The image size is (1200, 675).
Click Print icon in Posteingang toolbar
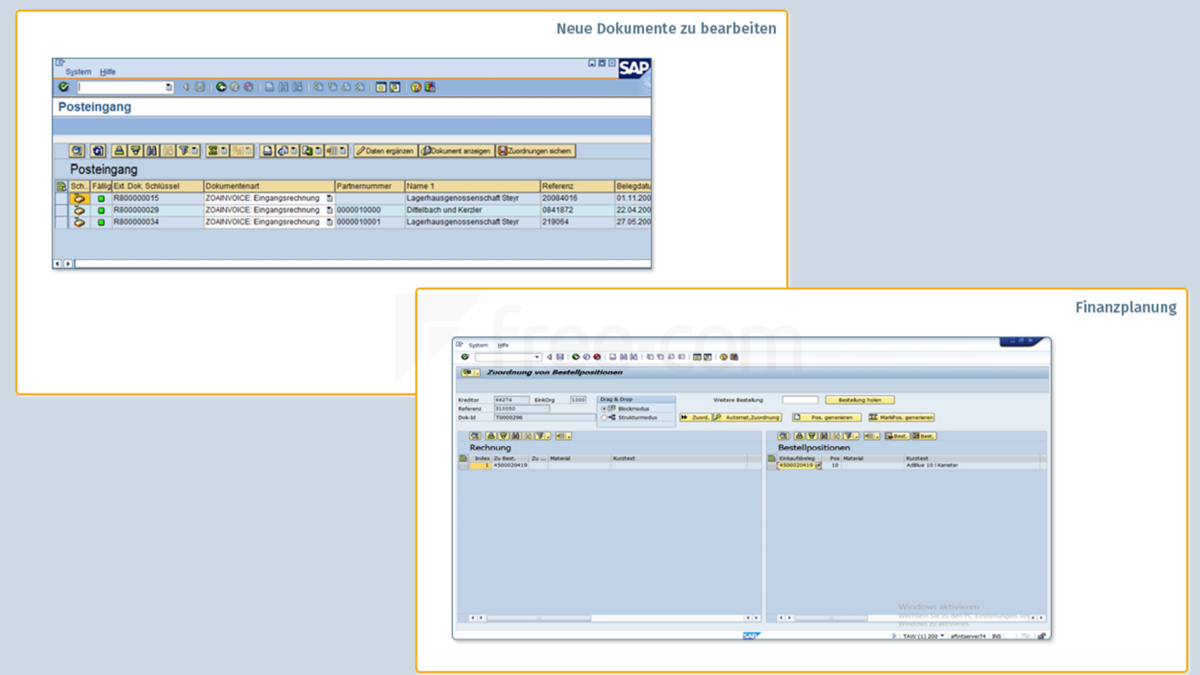269,87
